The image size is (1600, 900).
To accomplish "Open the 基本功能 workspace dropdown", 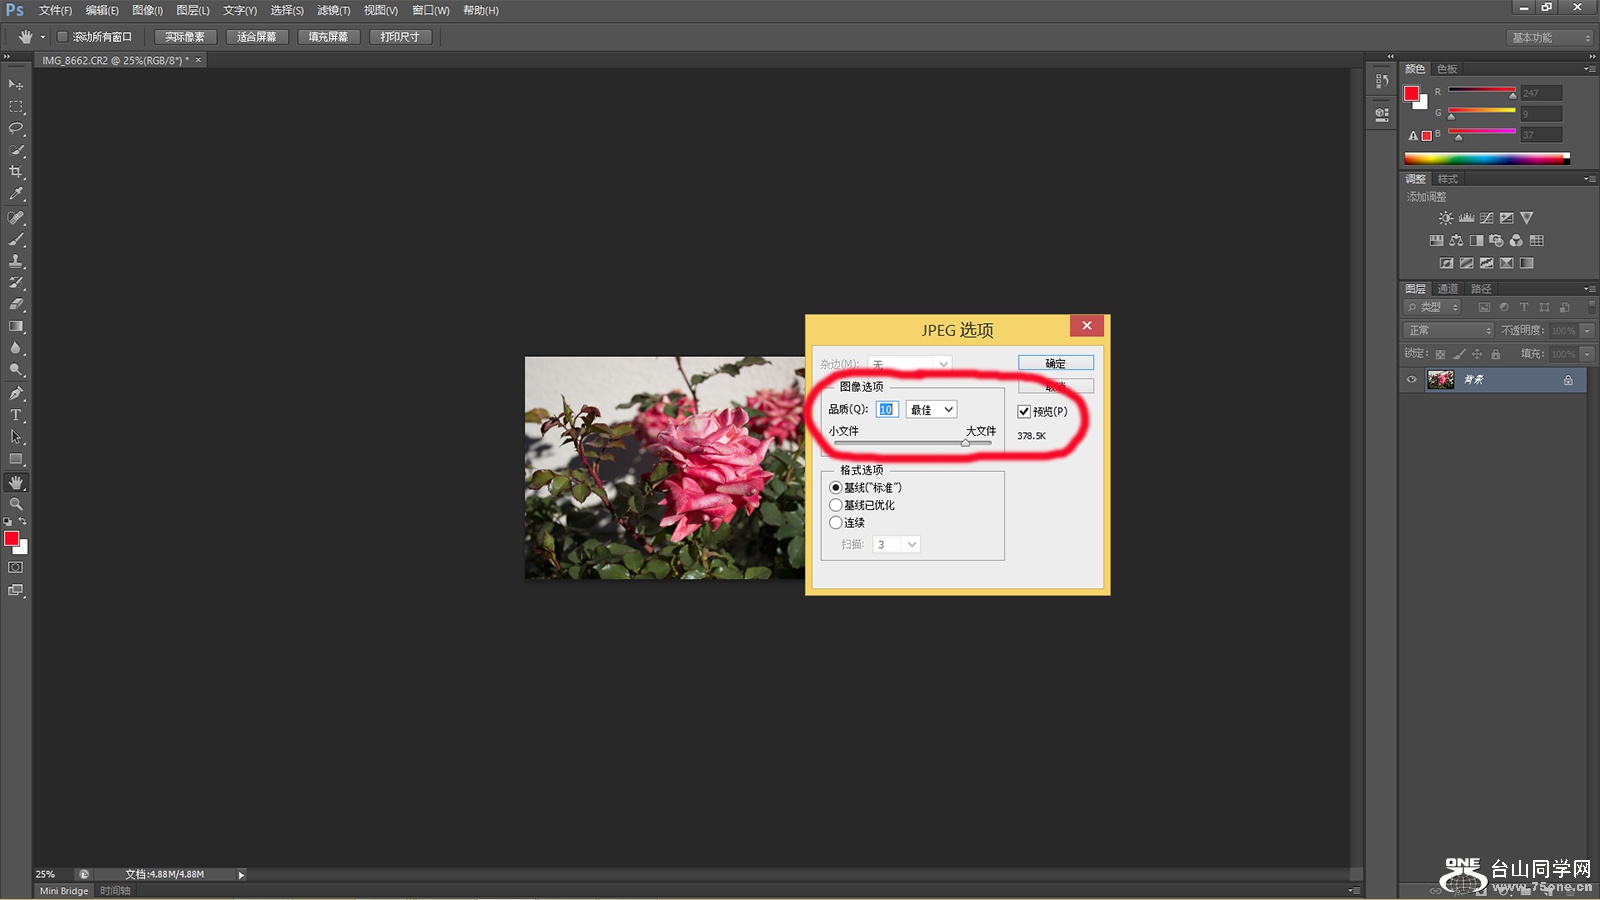I will coord(1550,37).
